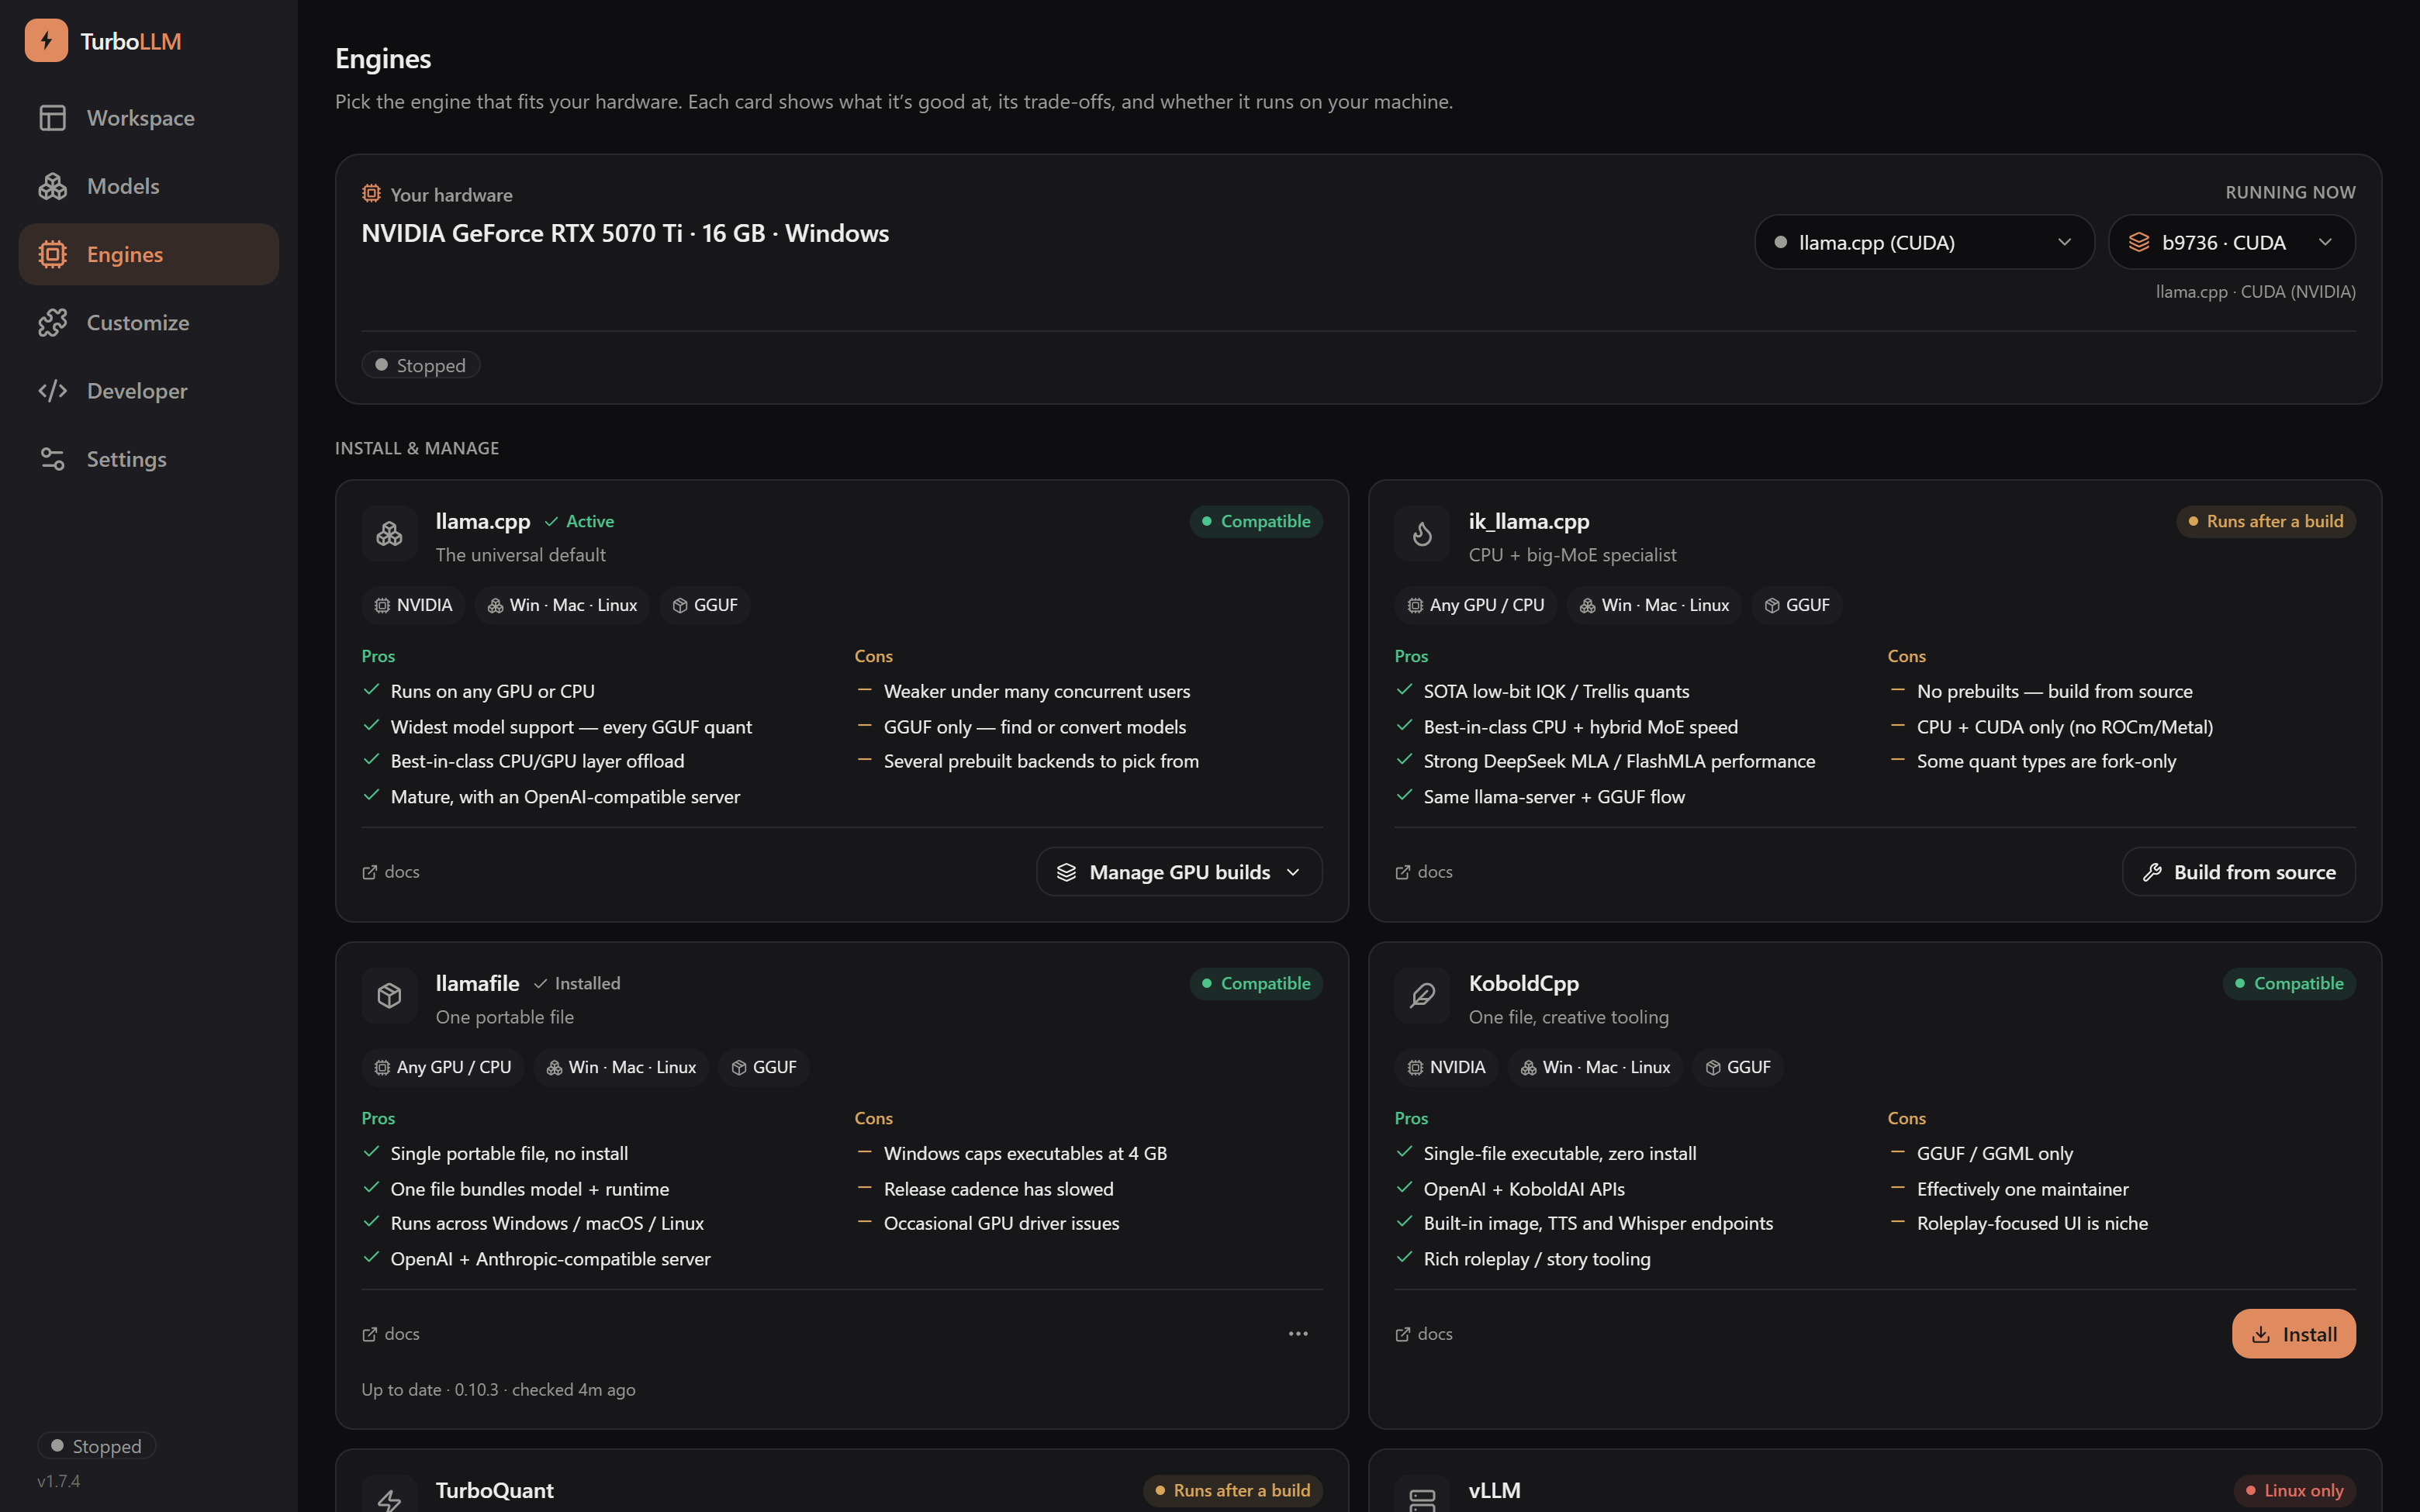This screenshot has width=2420, height=1512.
Task: Click the Linux only badge on vLLM
Action: coord(2294,1490)
